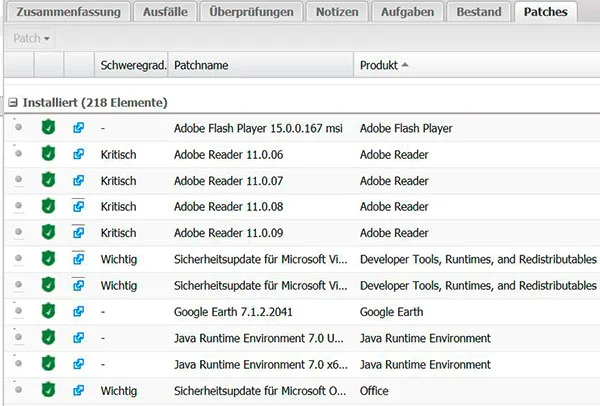The image size is (600, 406).
Task: Click patch name Adobe Reader 11.0.07
Action: 228,181
